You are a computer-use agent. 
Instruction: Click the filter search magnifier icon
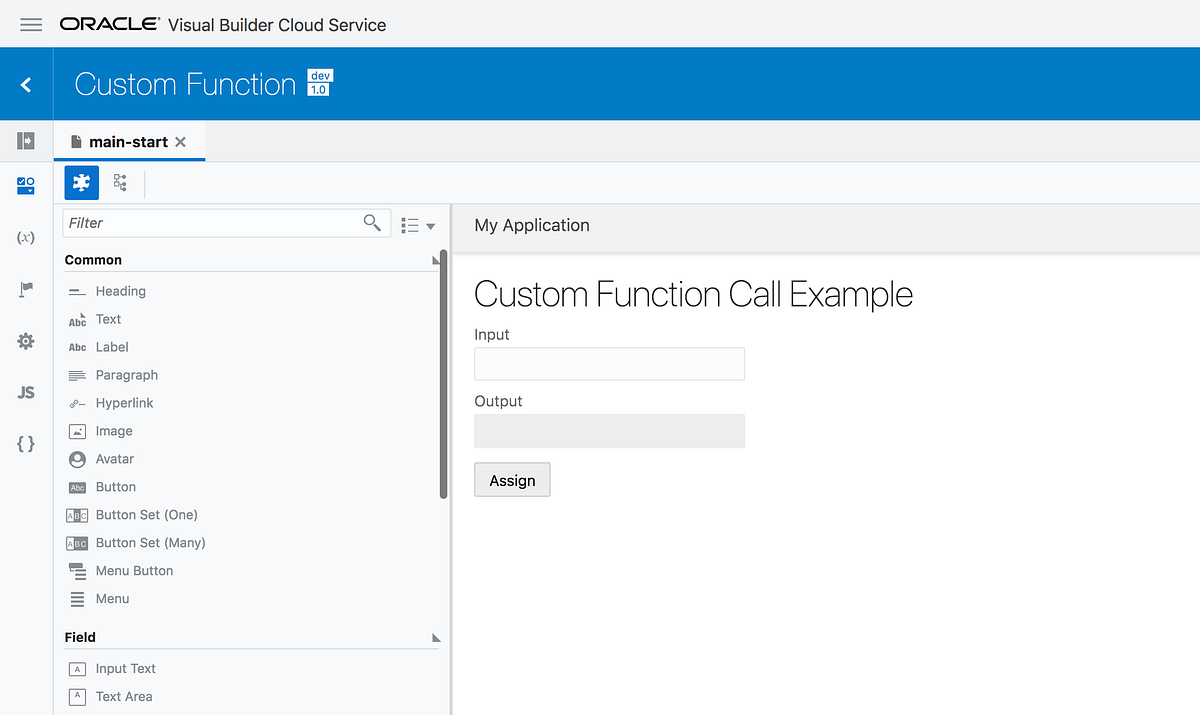pos(372,223)
